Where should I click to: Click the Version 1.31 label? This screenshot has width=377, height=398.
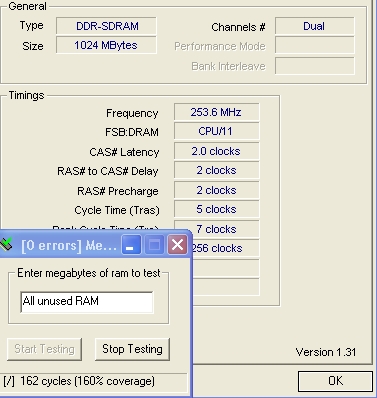[x=326, y=352]
